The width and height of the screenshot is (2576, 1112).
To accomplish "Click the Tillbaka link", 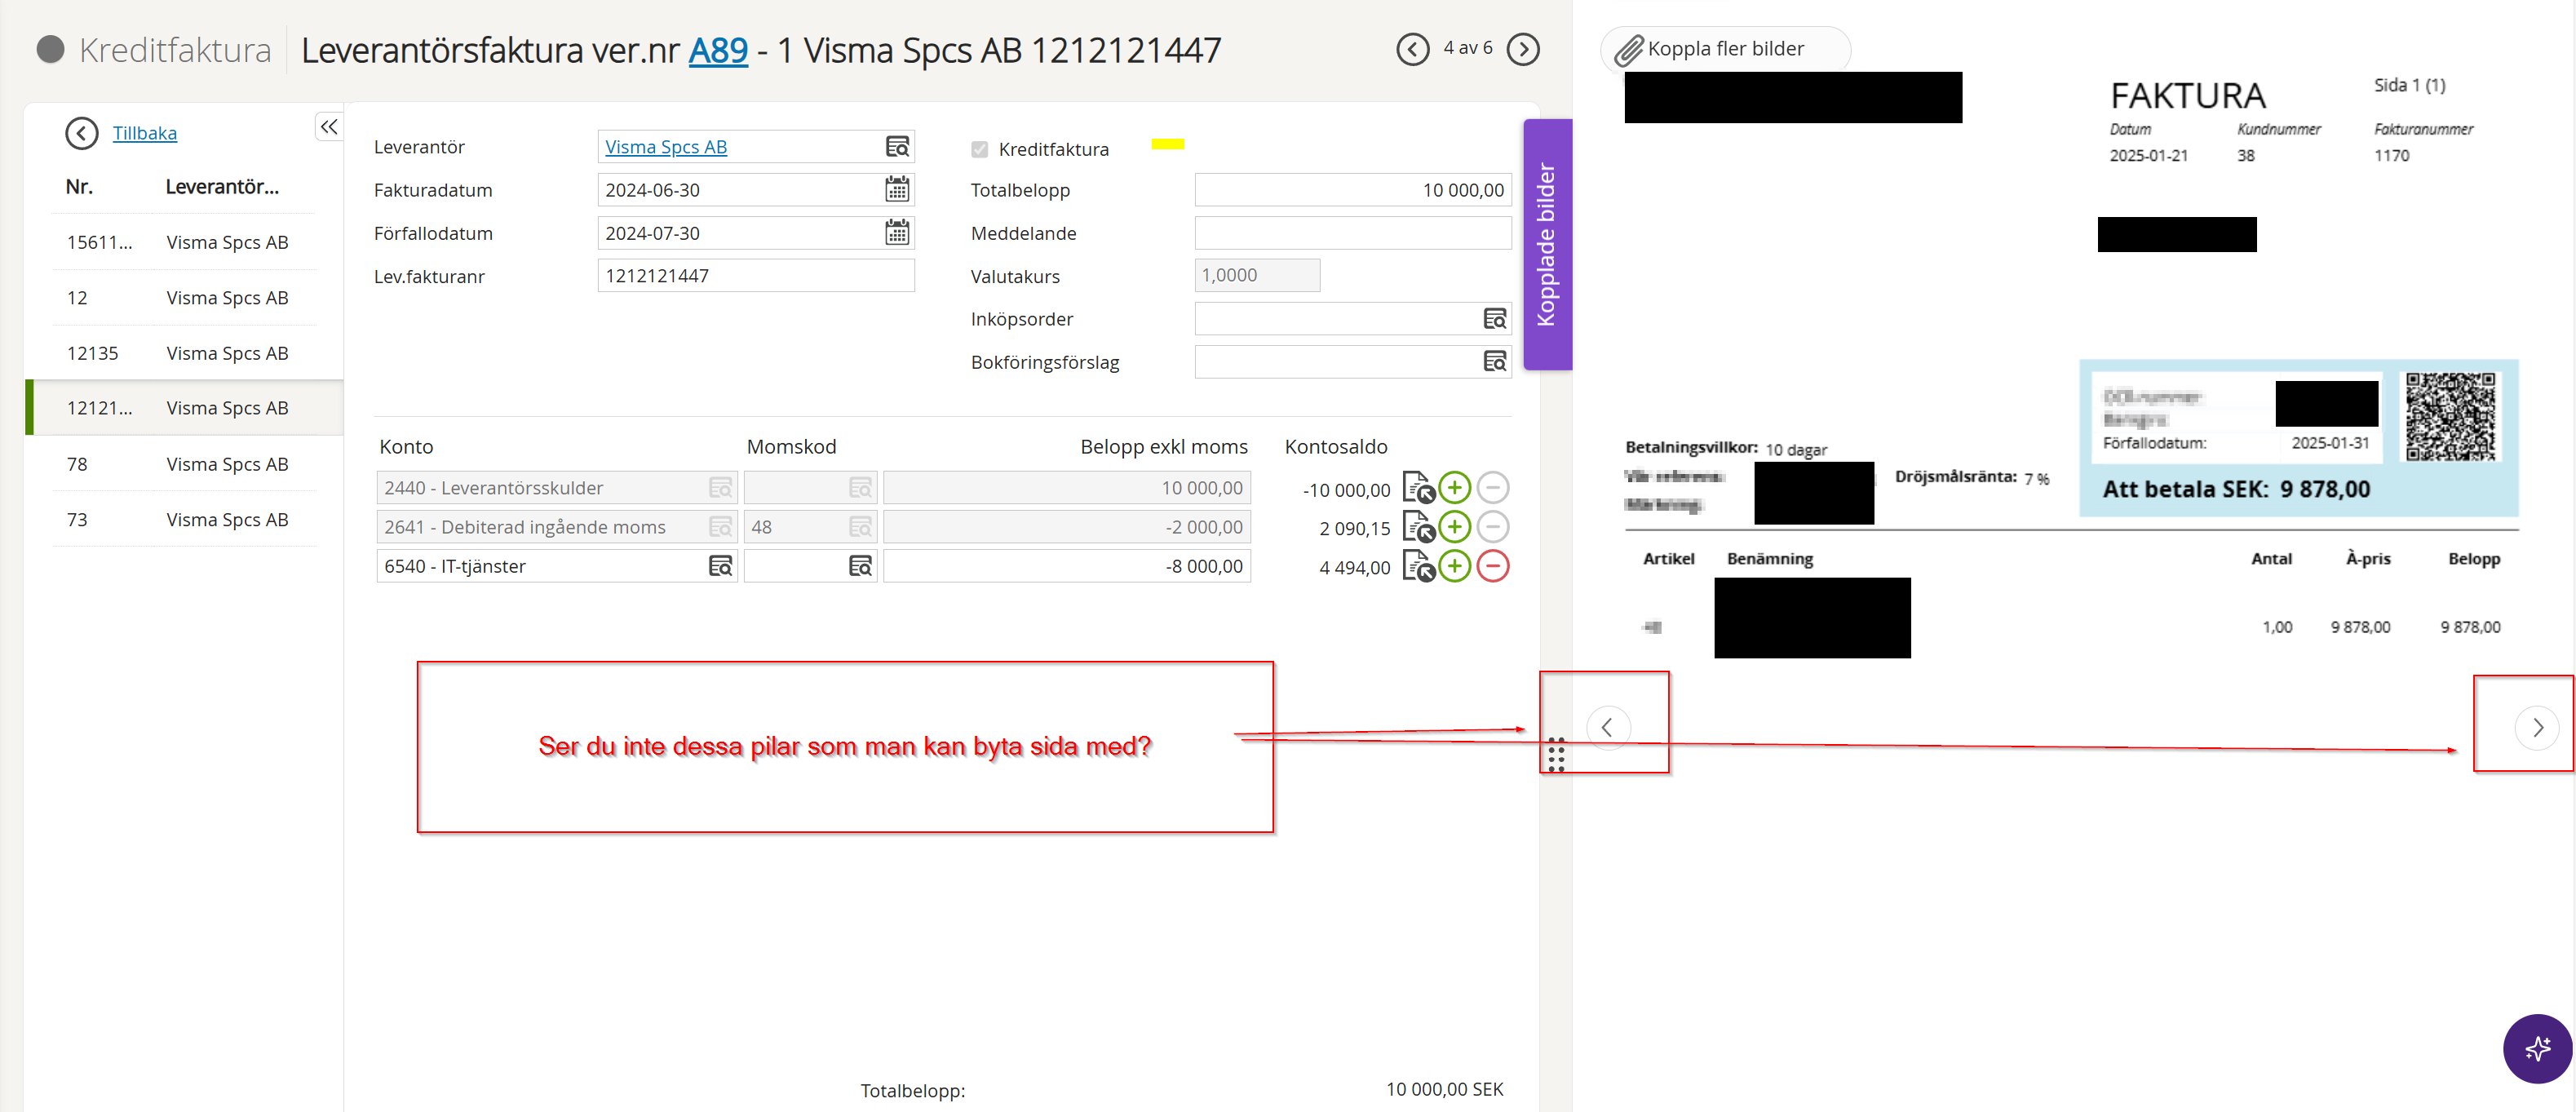I will point(145,133).
